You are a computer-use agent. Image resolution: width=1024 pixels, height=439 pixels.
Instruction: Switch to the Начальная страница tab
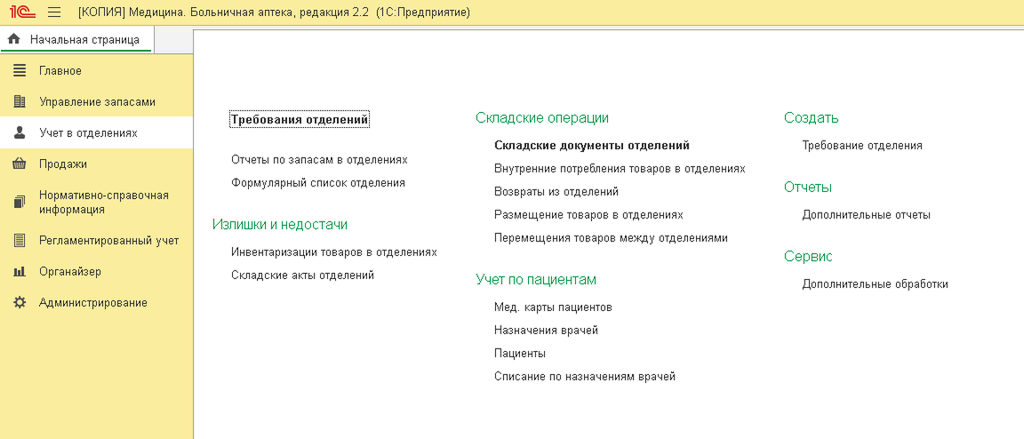[84, 39]
